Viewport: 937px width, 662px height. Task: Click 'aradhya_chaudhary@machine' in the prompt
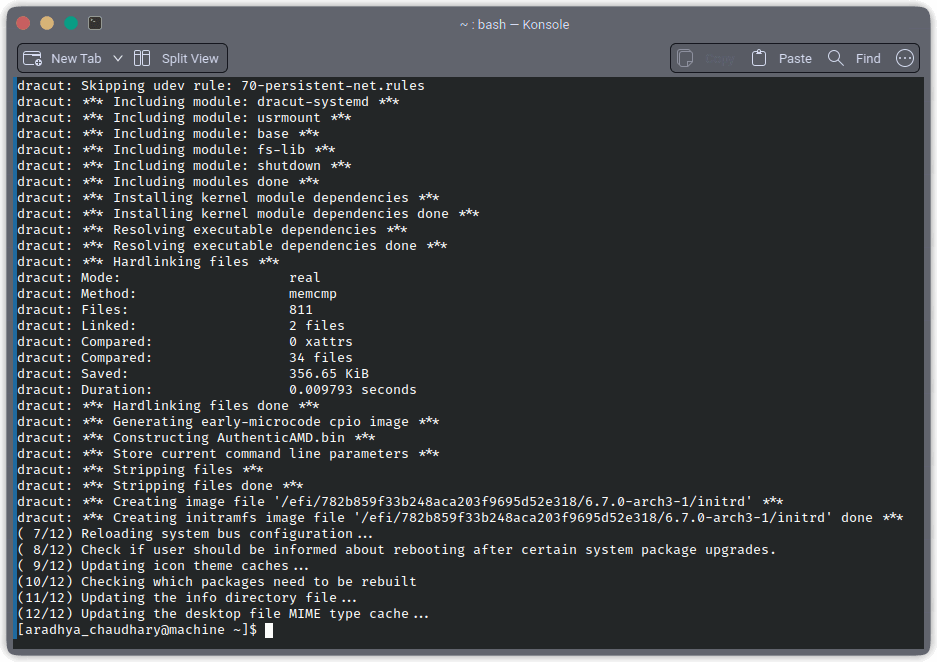tap(125, 630)
